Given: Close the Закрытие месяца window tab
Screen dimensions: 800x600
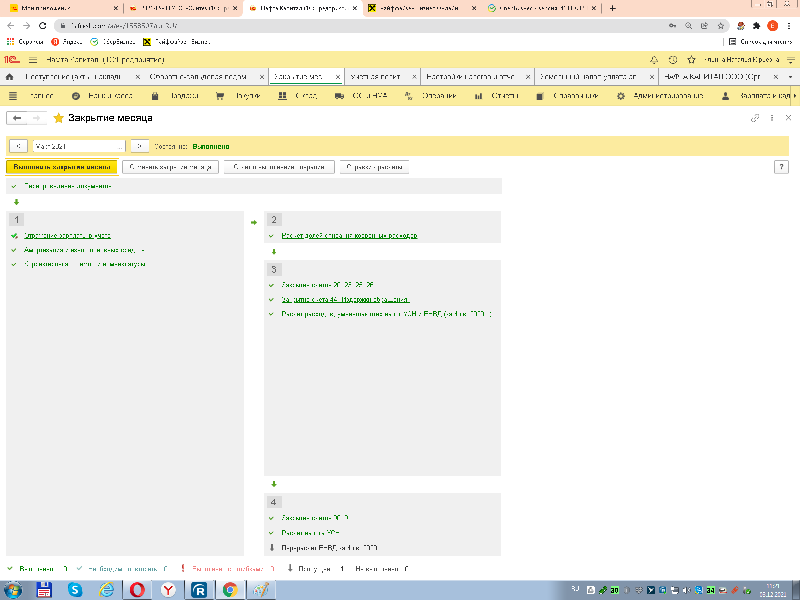Looking at the screenshot, I should click(x=338, y=77).
